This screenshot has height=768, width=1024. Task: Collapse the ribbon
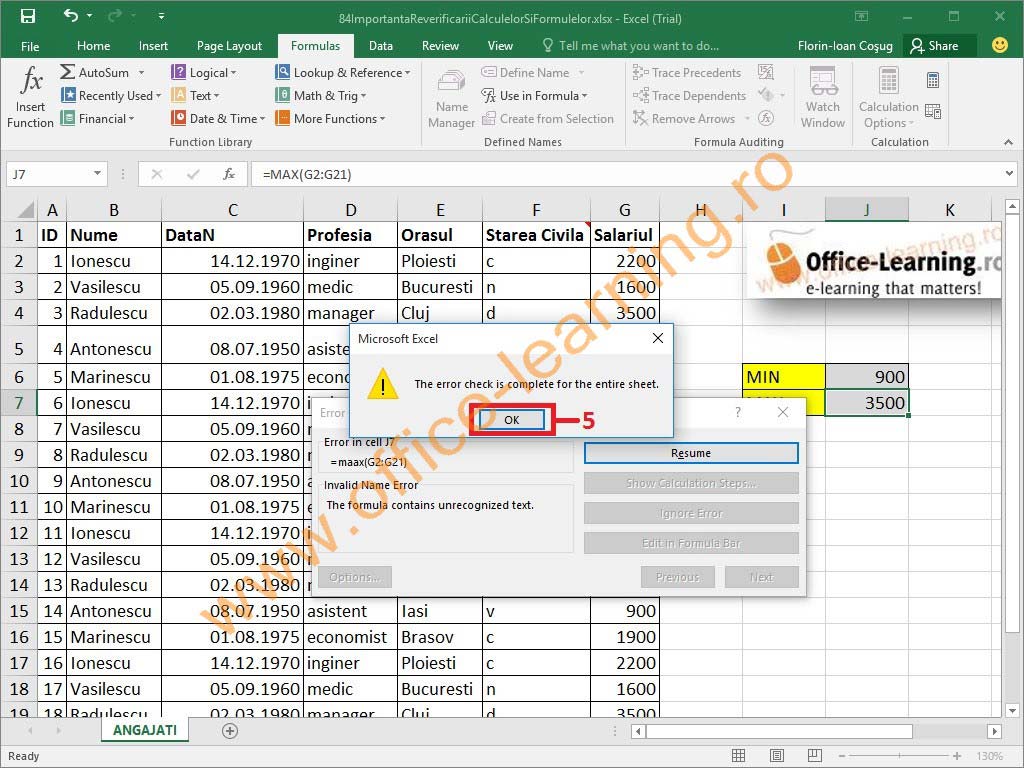1008,142
